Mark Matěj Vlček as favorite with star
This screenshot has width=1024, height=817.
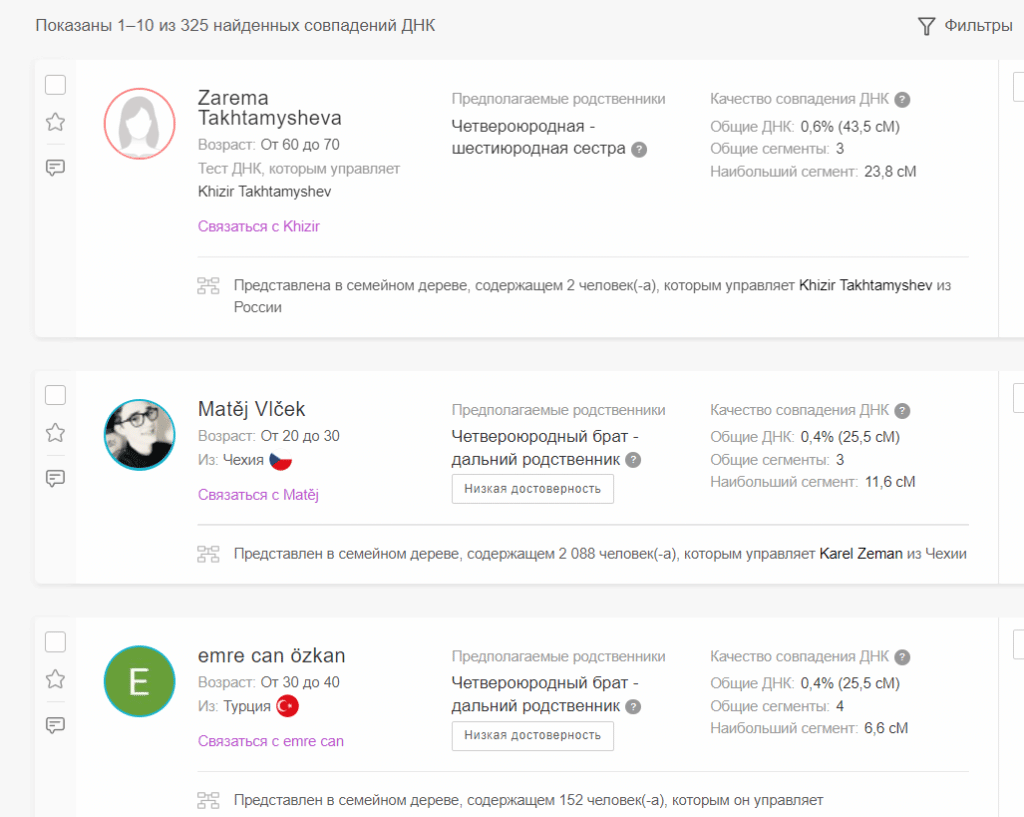click(56, 433)
